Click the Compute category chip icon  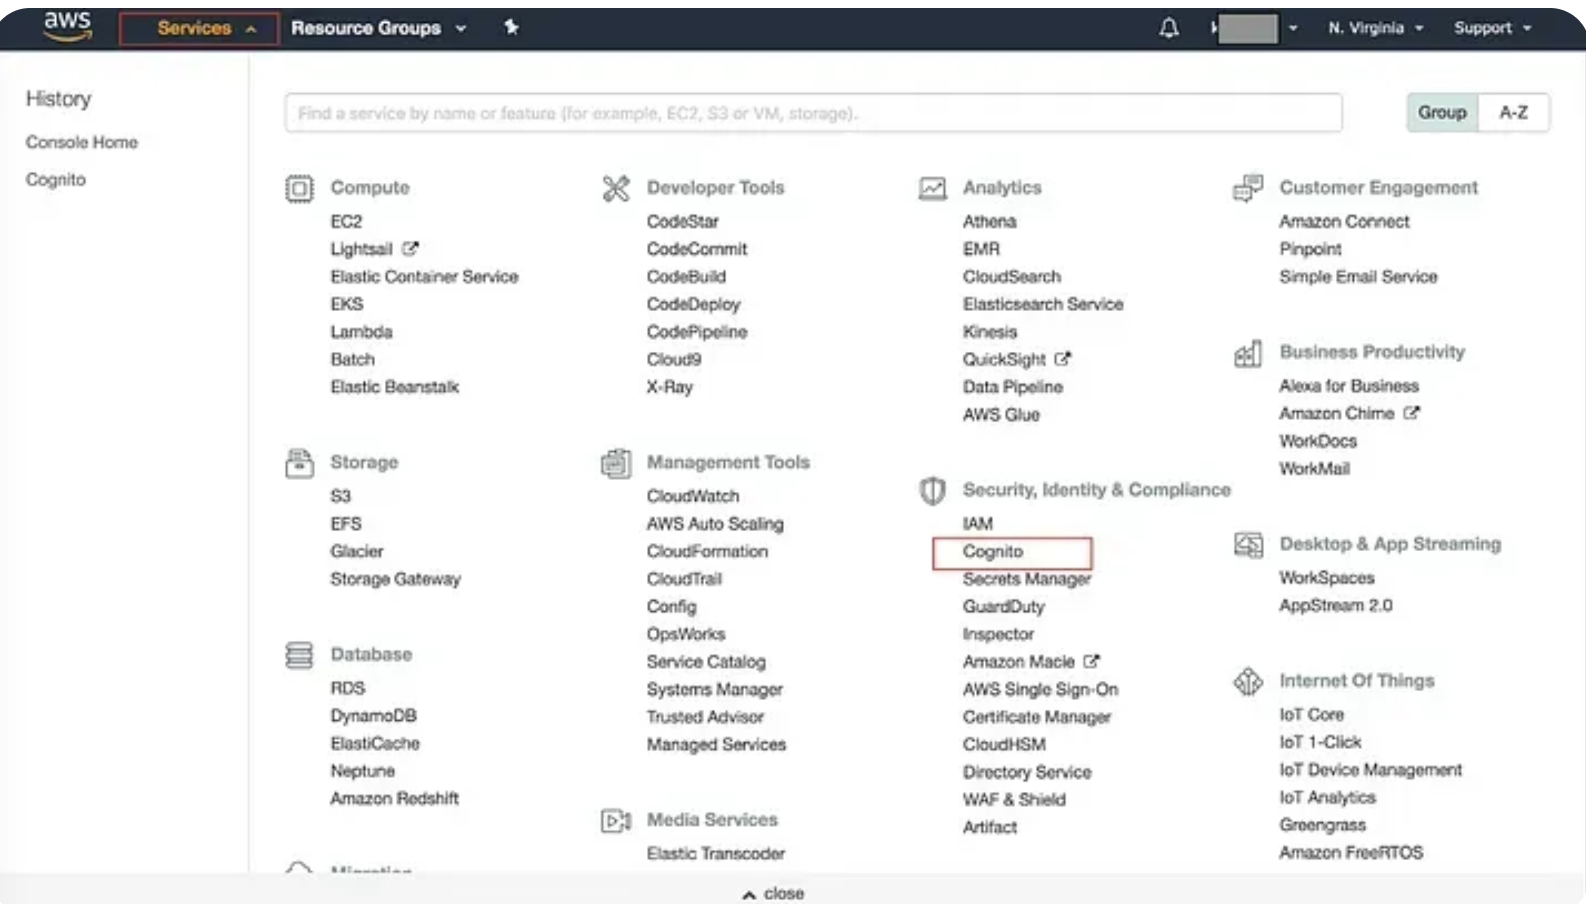pos(299,188)
